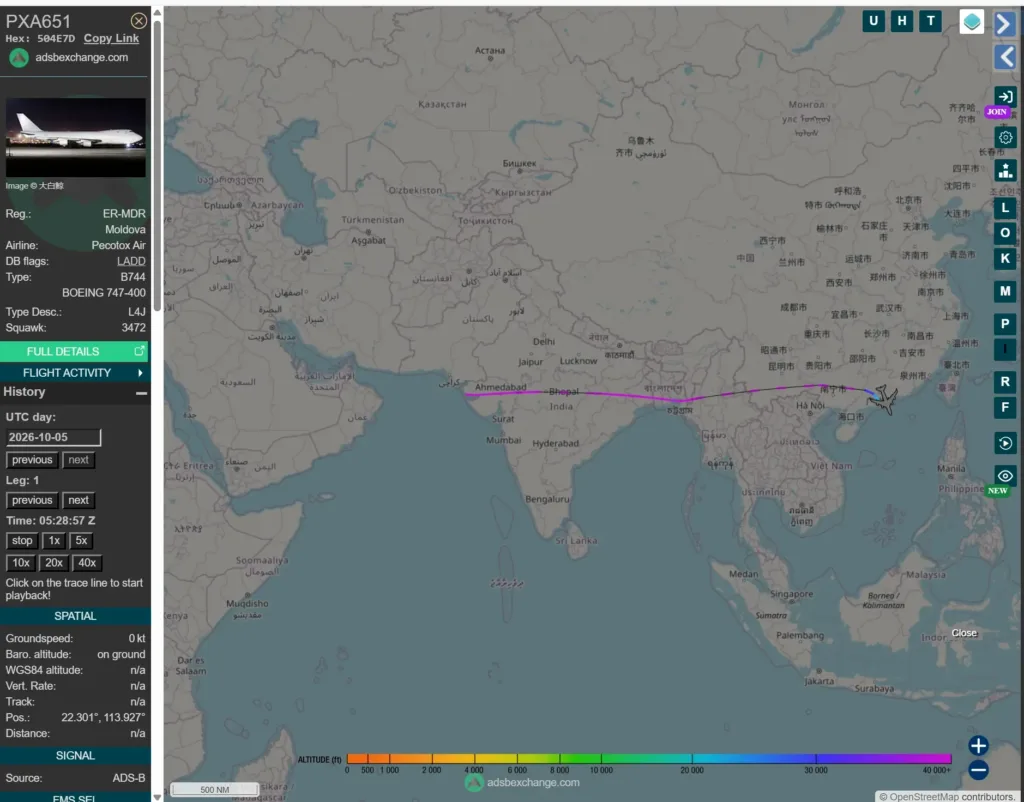Click the altitude color legend bar
The width and height of the screenshot is (1024, 802).
pos(648,759)
